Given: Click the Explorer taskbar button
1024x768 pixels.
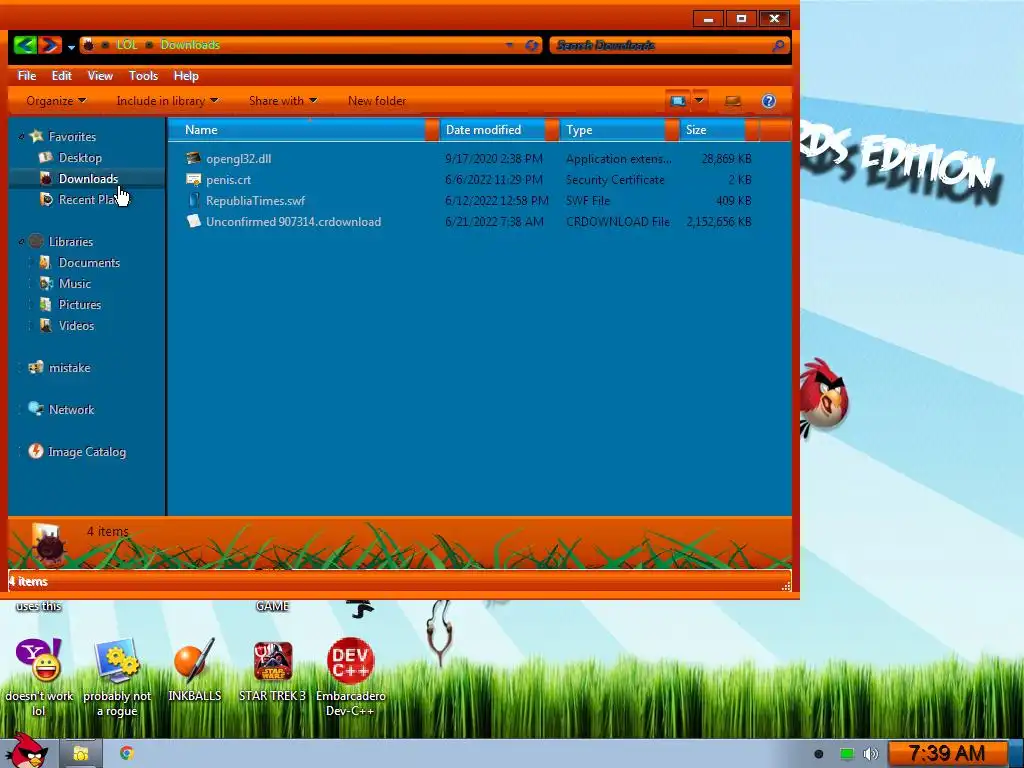Looking at the screenshot, I should [80, 754].
